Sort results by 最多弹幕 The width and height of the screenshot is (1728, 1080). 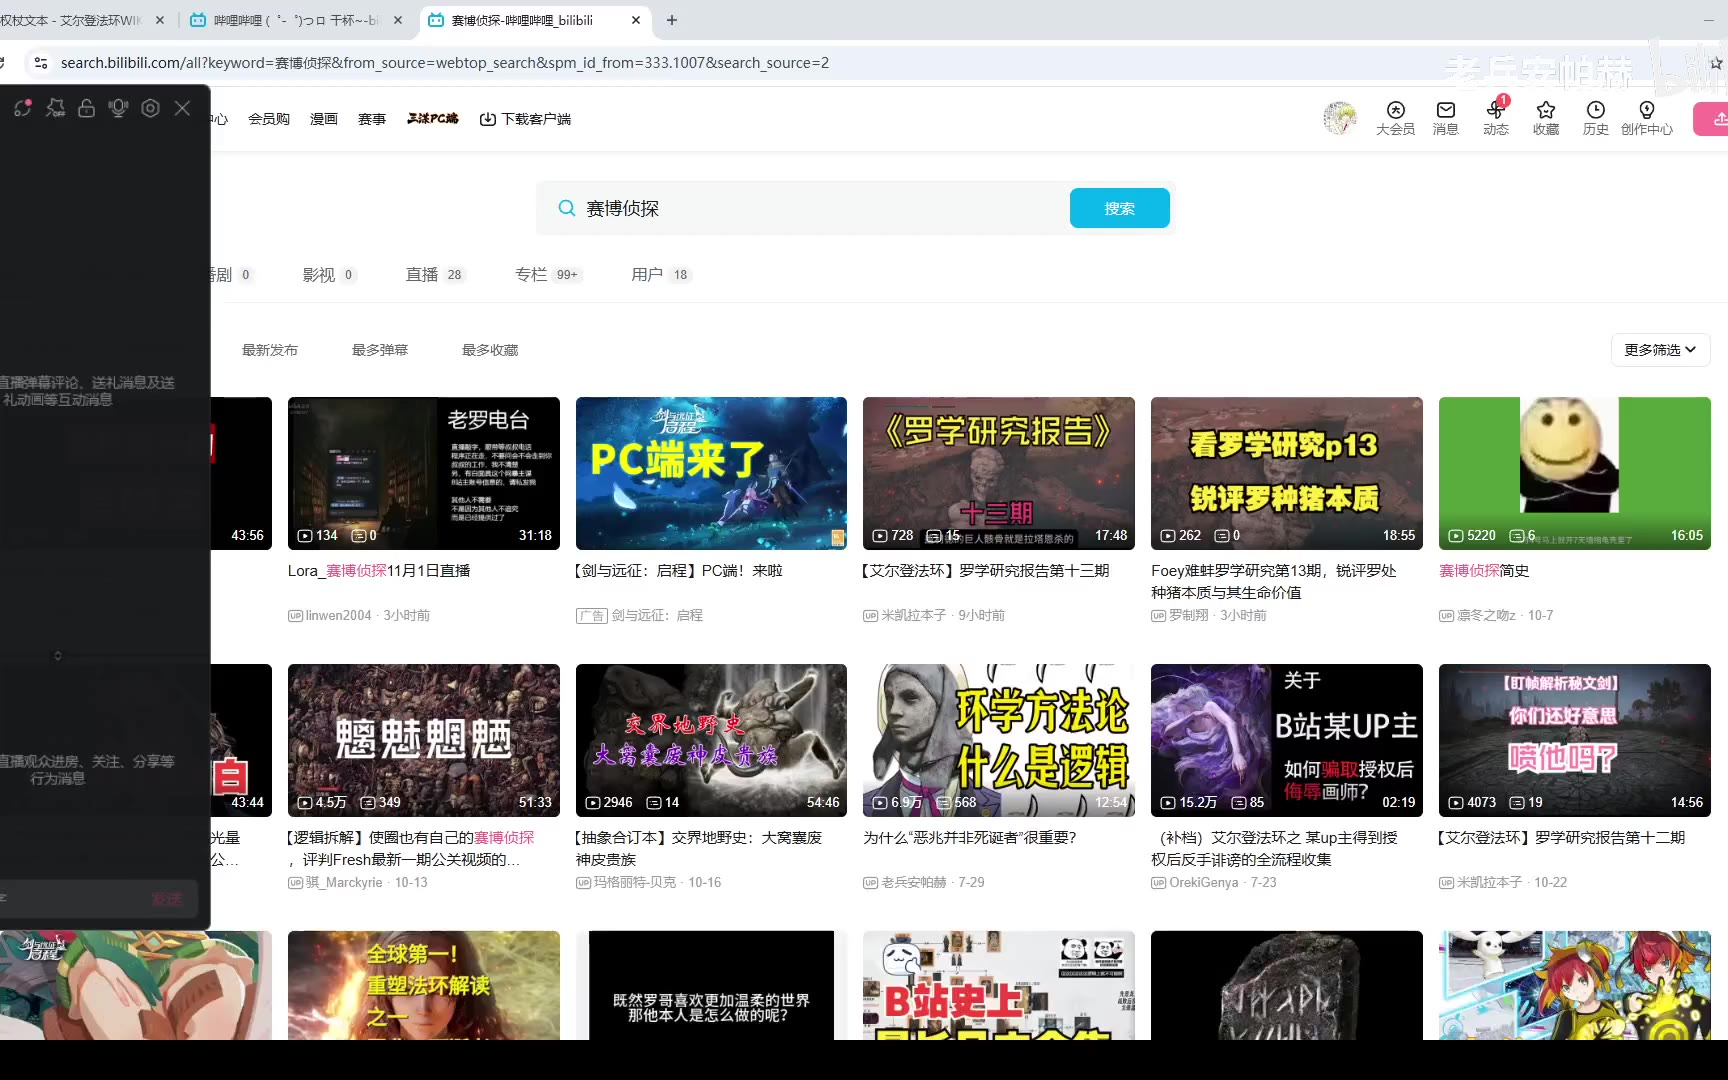tap(380, 350)
